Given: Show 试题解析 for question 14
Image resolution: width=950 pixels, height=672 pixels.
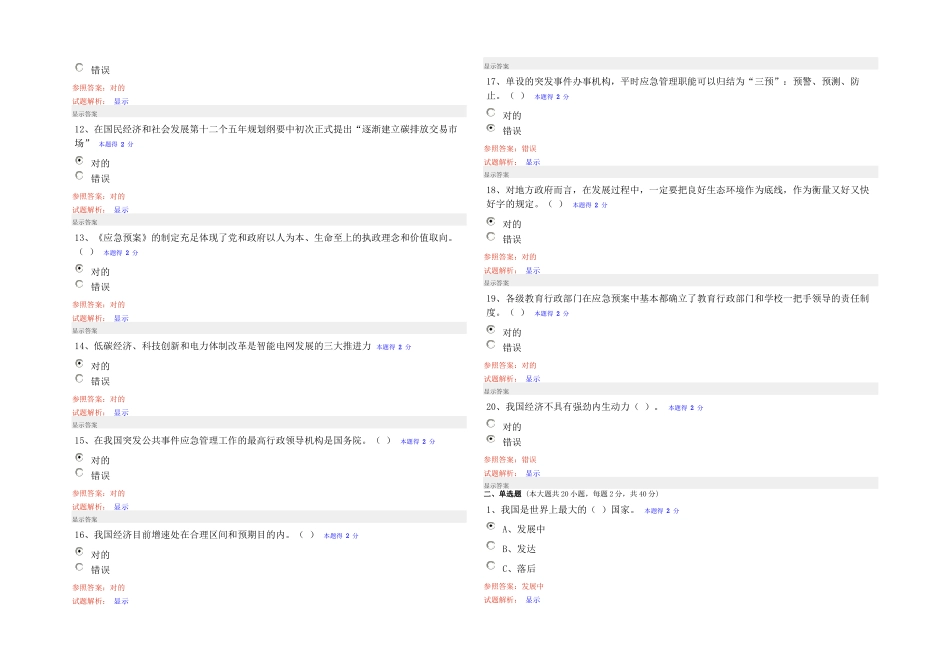Looking at the screenshot, I should point(121,413).
